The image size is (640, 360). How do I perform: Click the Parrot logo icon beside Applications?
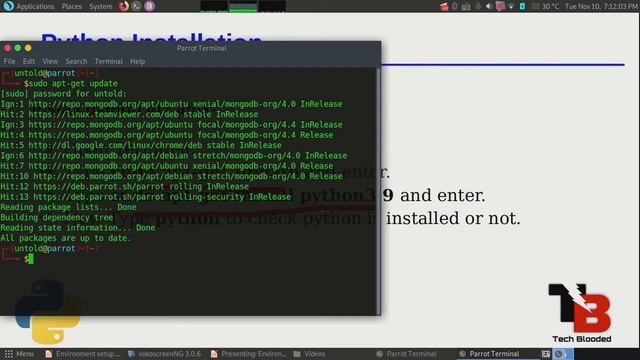click(8, 6)
